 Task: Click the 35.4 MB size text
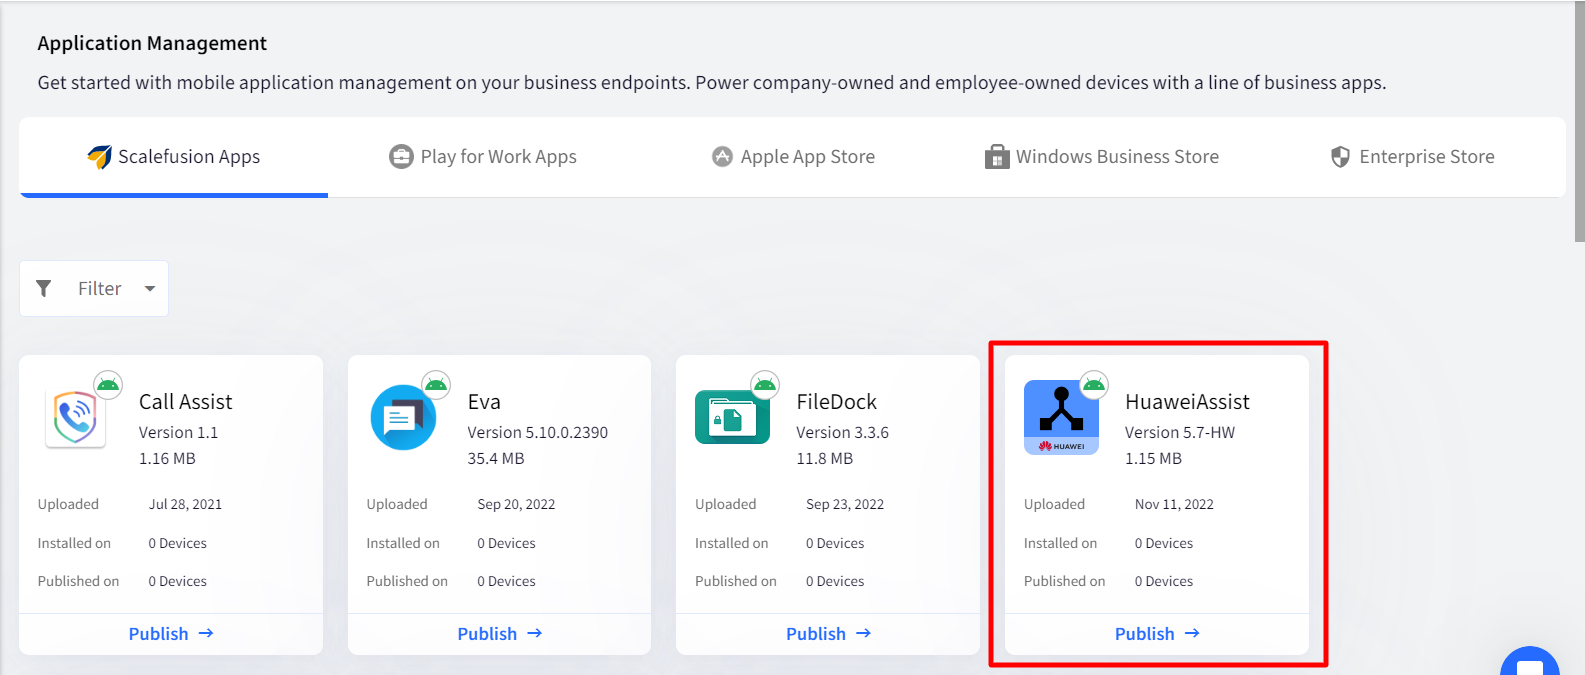tap(496, 459)
